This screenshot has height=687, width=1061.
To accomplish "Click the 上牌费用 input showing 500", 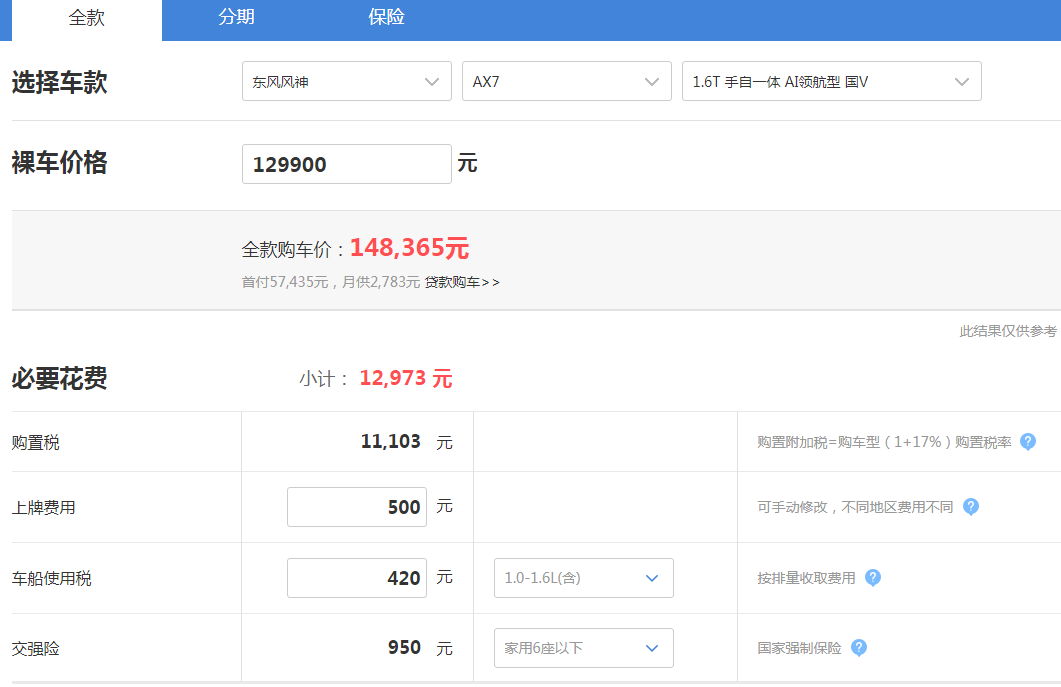I will click(357, 507).
